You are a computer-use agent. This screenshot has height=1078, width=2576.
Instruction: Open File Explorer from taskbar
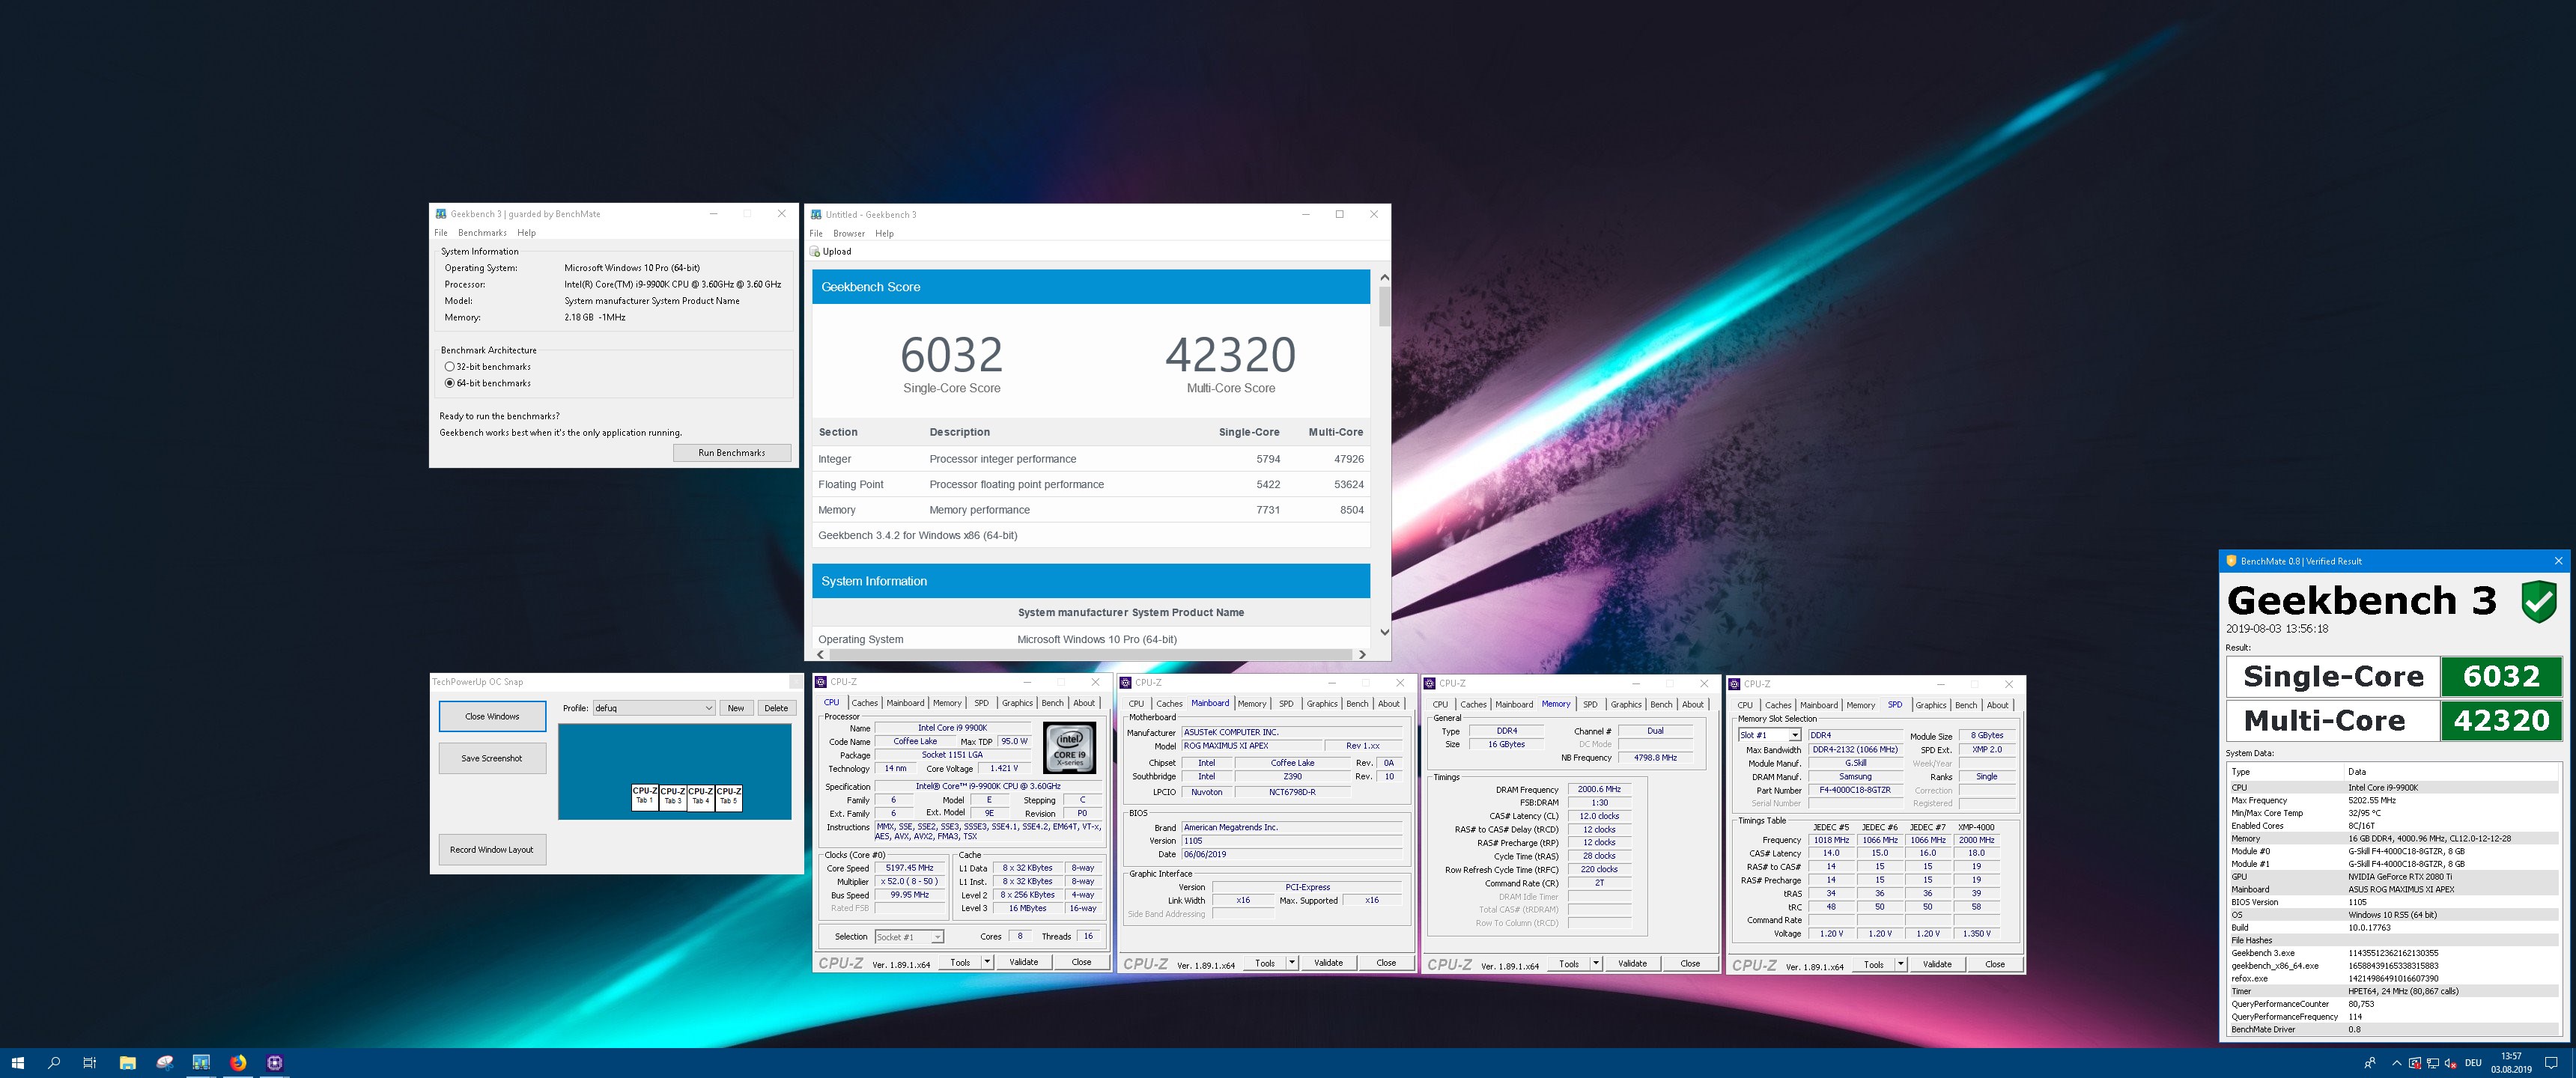pyautogui.click(x=127, y=1063)
